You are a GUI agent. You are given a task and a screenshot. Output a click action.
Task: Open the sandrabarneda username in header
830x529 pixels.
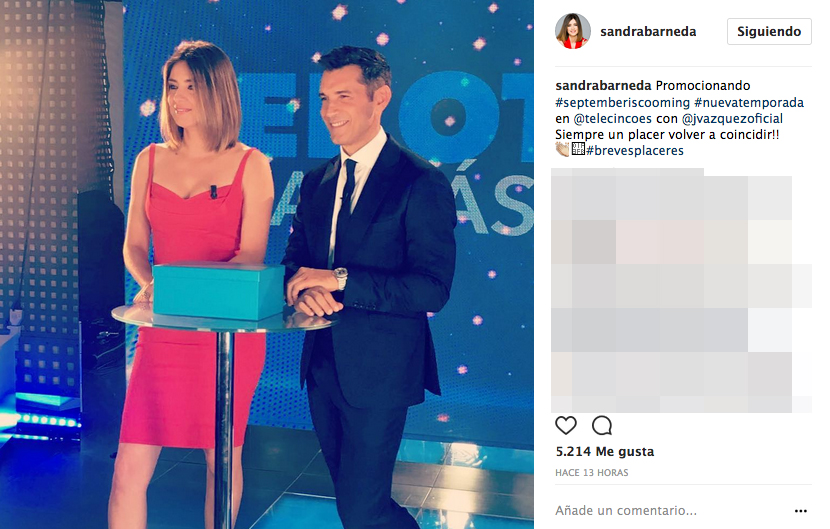tap(648, 32)
